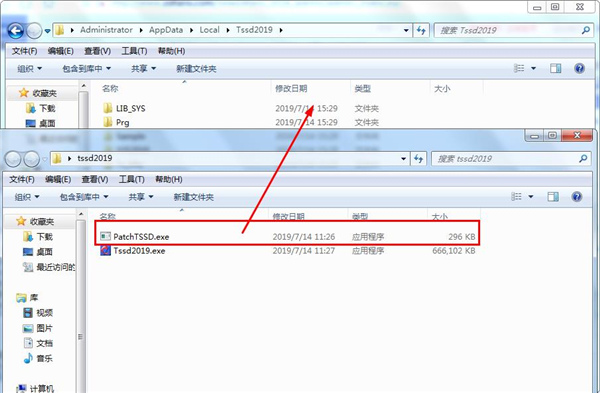
Task: Toggle preview pane in the front window
Action: (553, 197)
